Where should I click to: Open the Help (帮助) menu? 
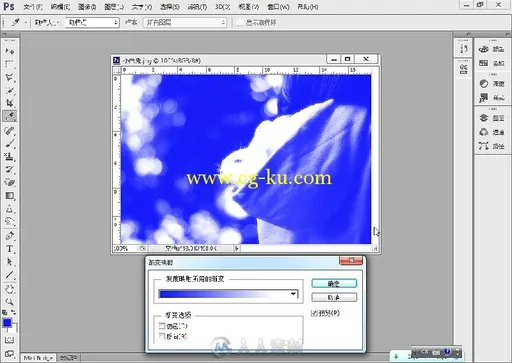tap(308, 7)
